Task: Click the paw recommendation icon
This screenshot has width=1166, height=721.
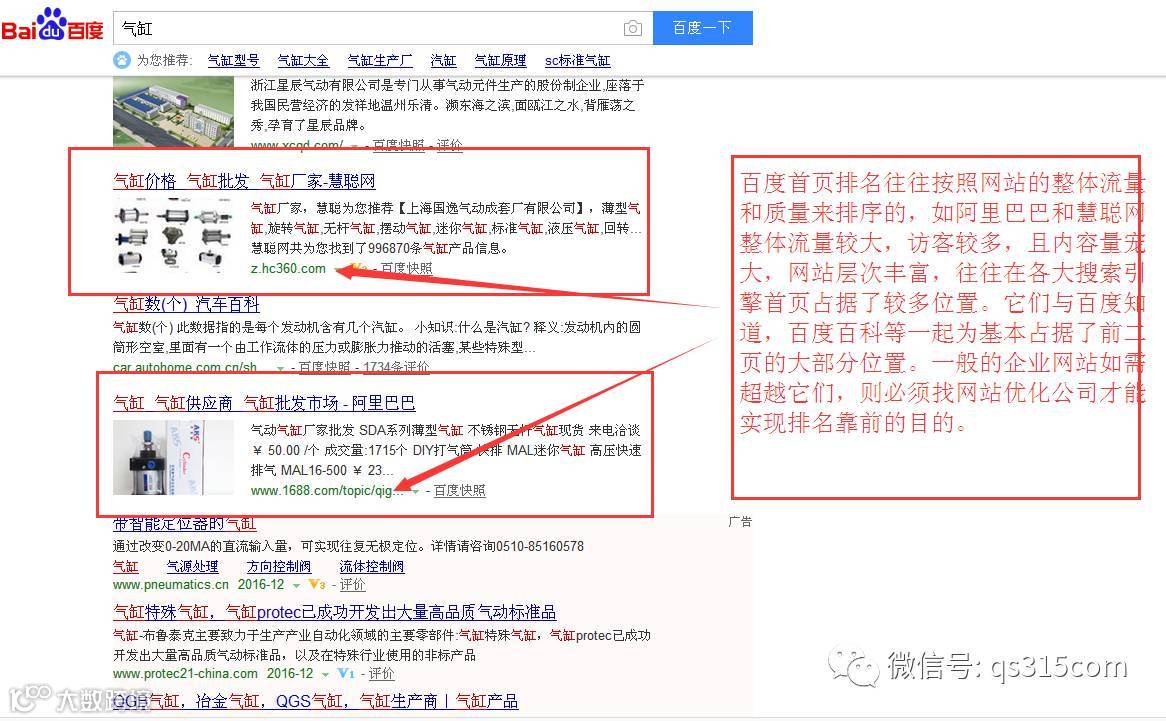Action: coord(121,60)
